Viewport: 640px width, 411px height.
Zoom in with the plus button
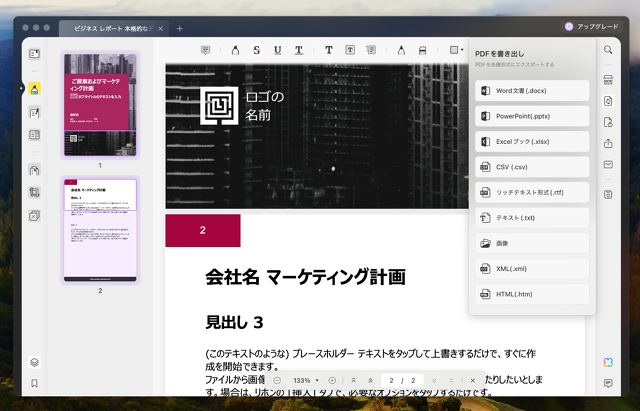(332, 380)
